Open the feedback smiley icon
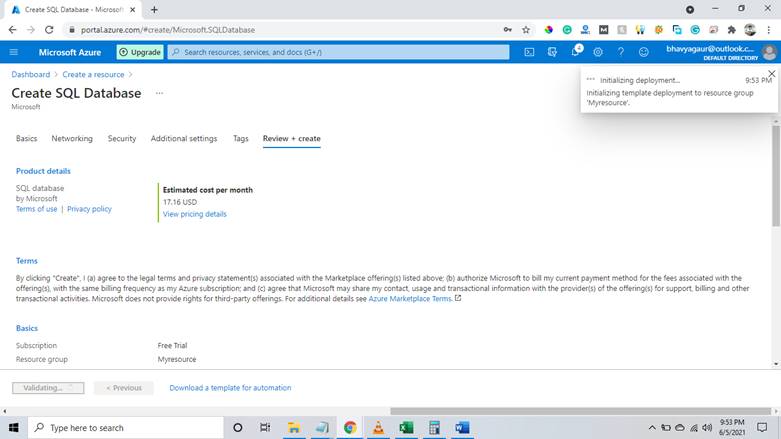Viewport: 781px width, 439px height. coord(644,52)
